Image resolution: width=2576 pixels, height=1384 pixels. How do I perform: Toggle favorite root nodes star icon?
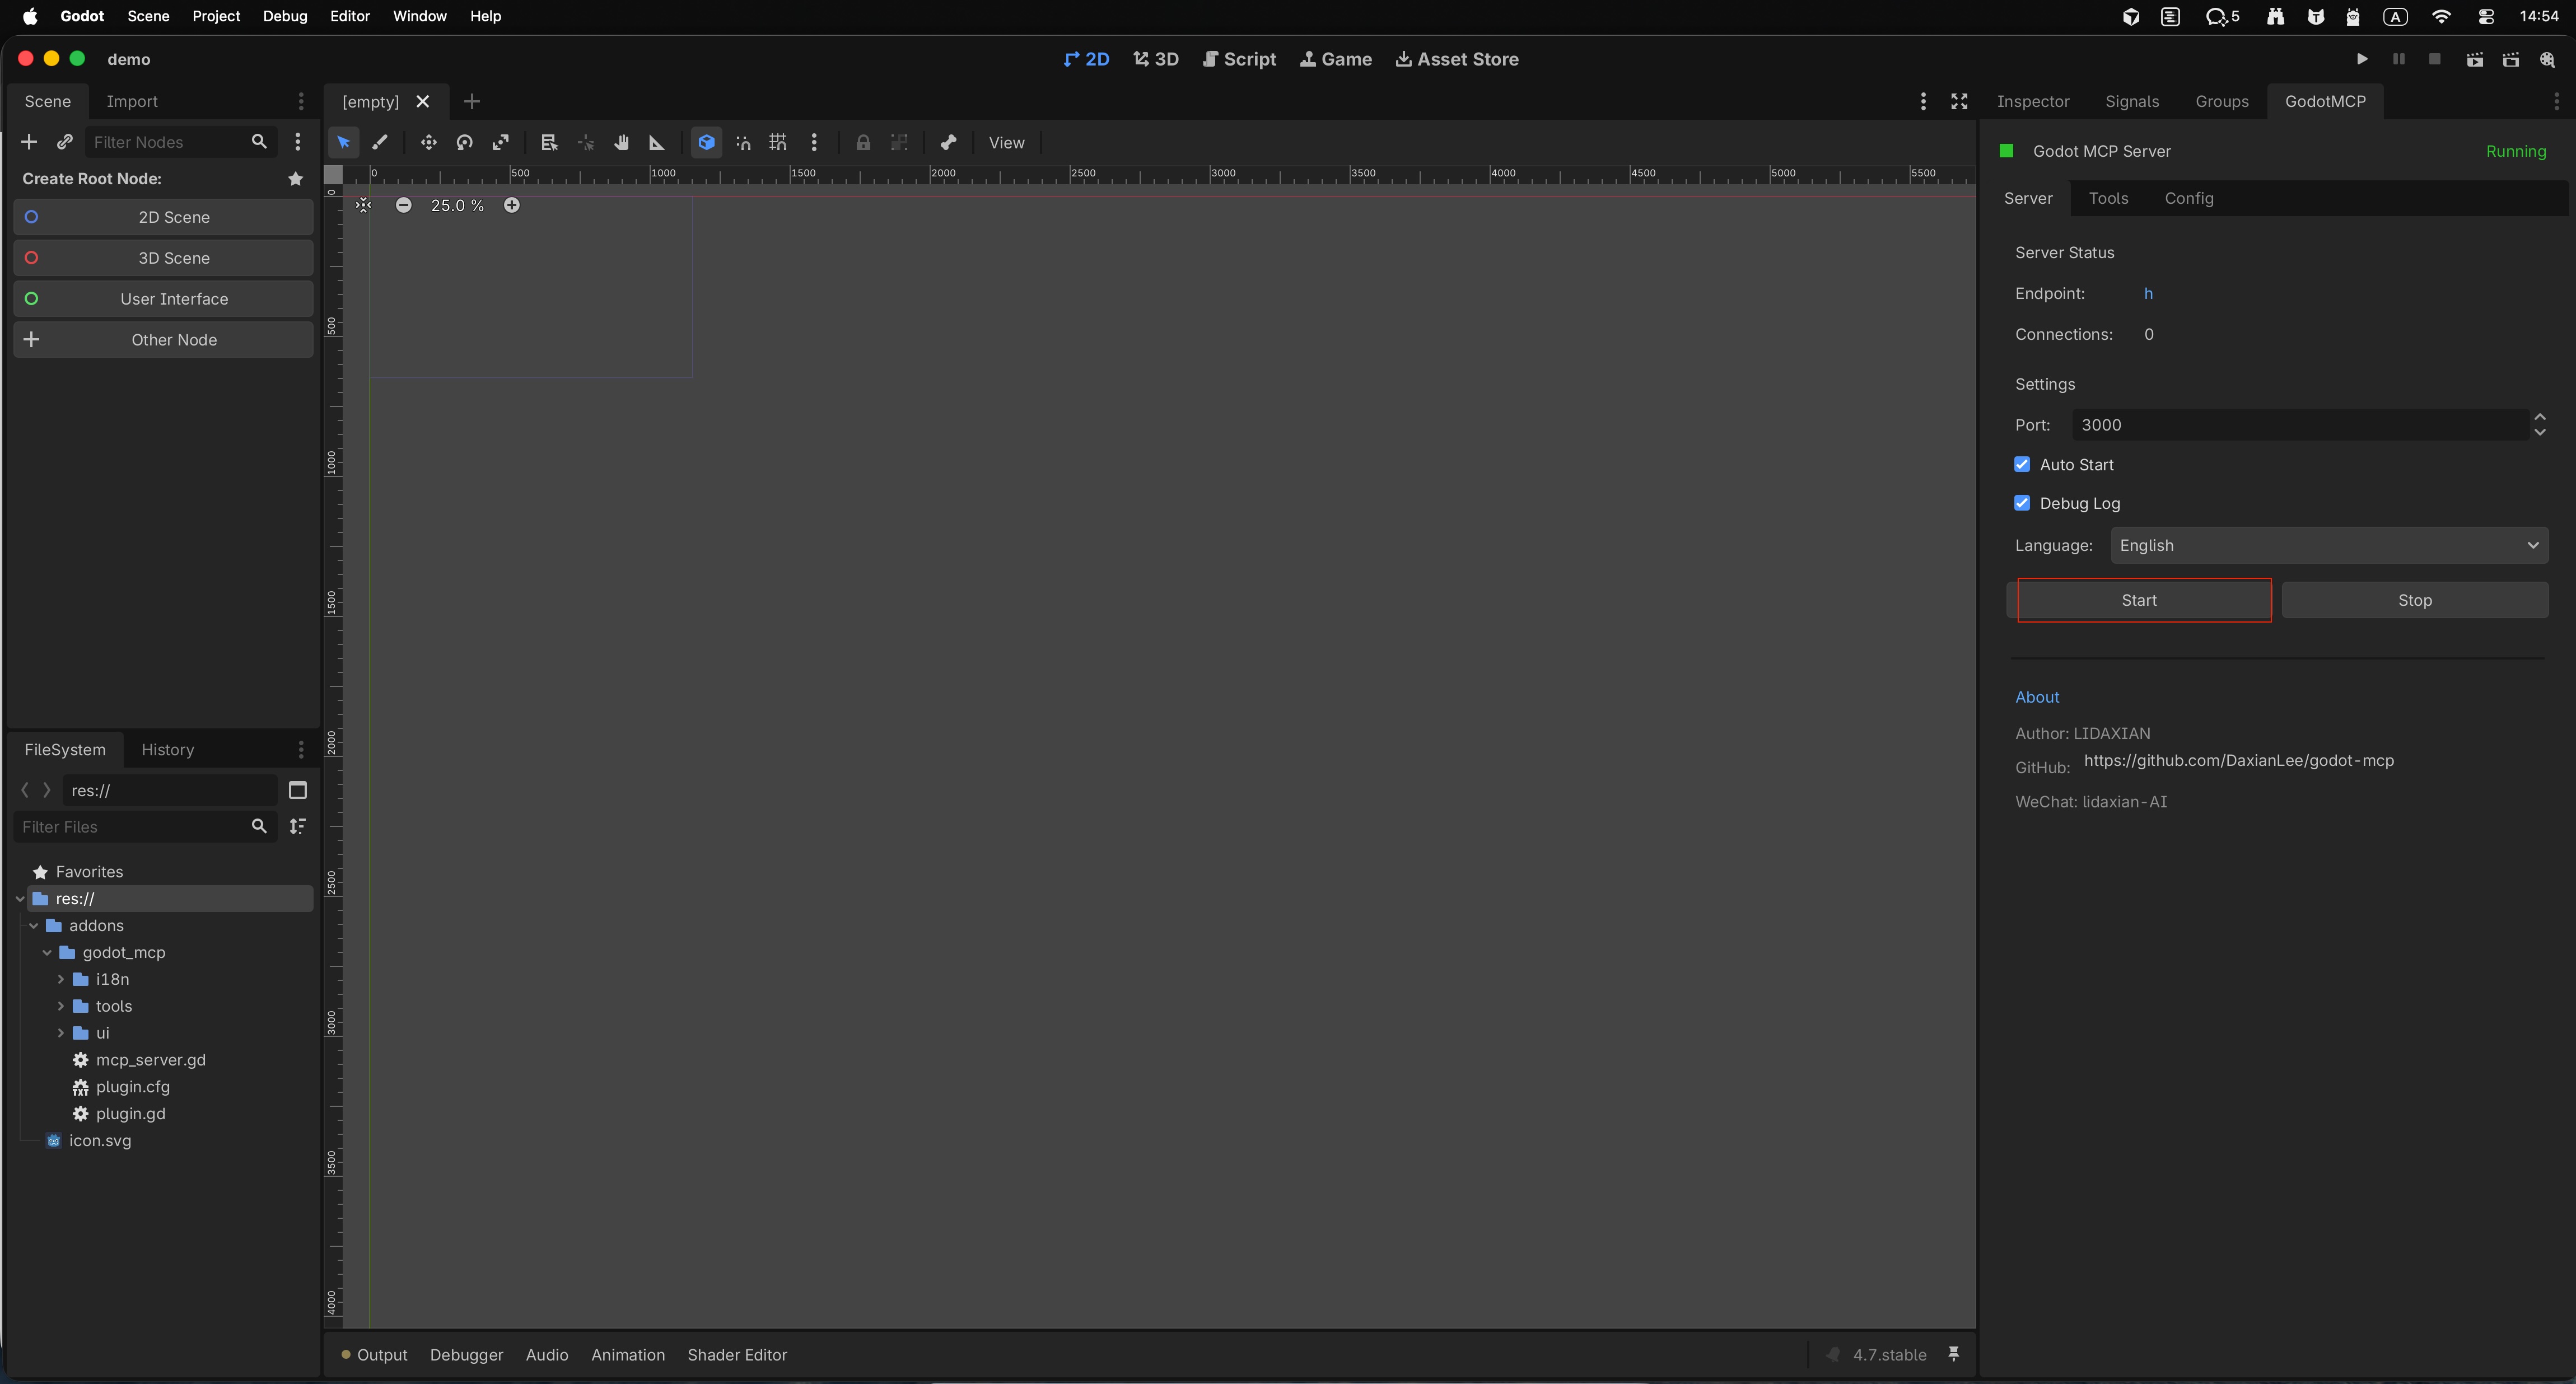pos(296,179)
